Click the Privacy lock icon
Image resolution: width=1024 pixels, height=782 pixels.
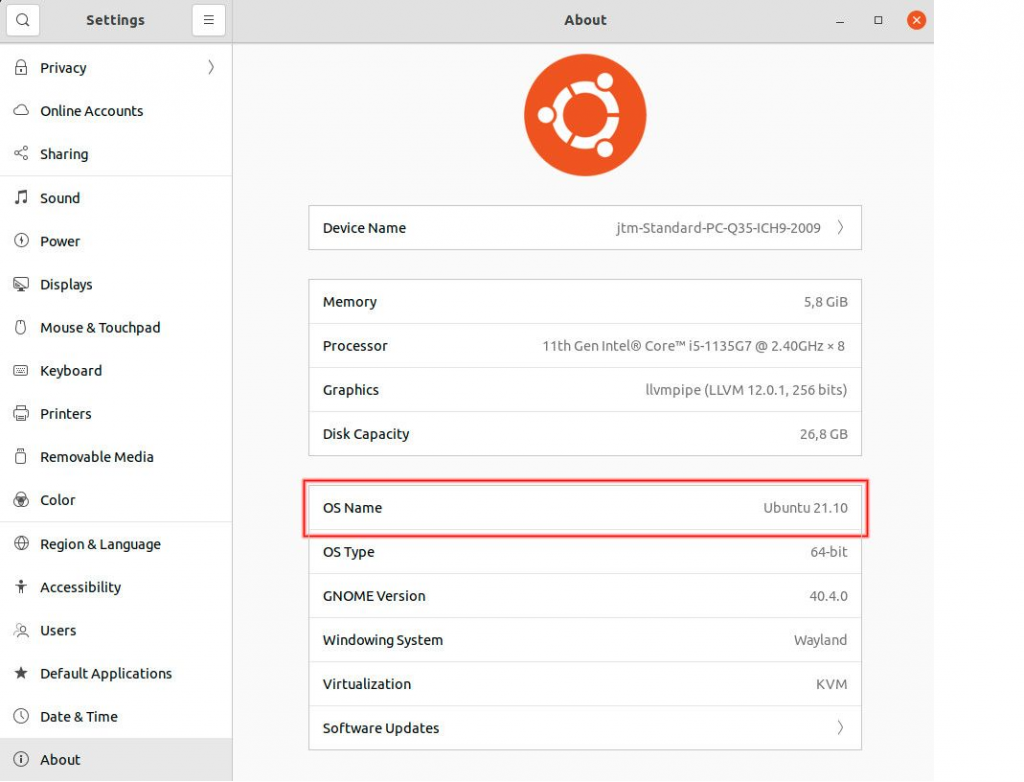point(21,67)
